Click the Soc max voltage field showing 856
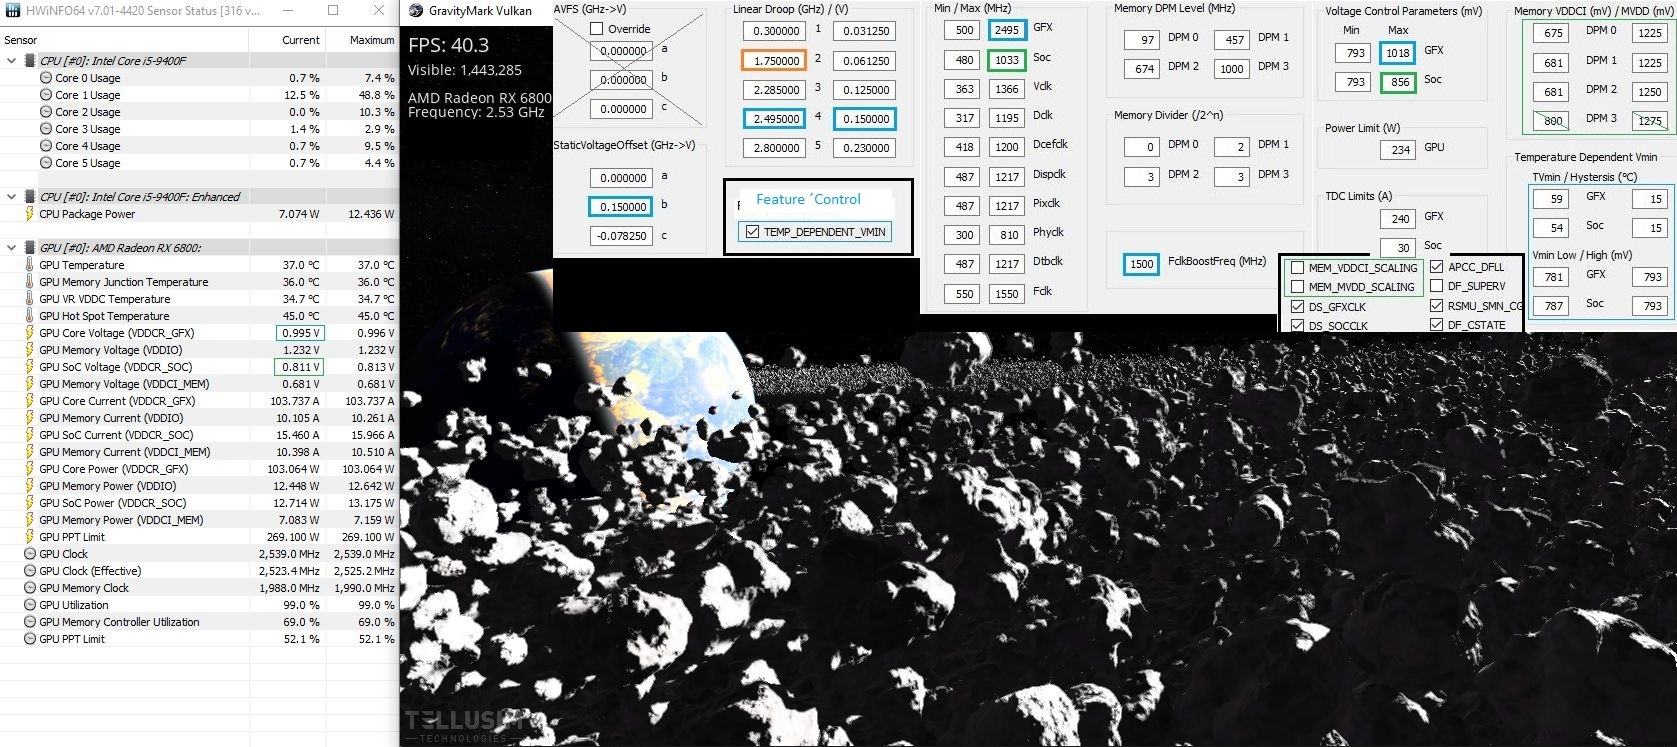The image size is (1677, 747). coord(1397,82)
